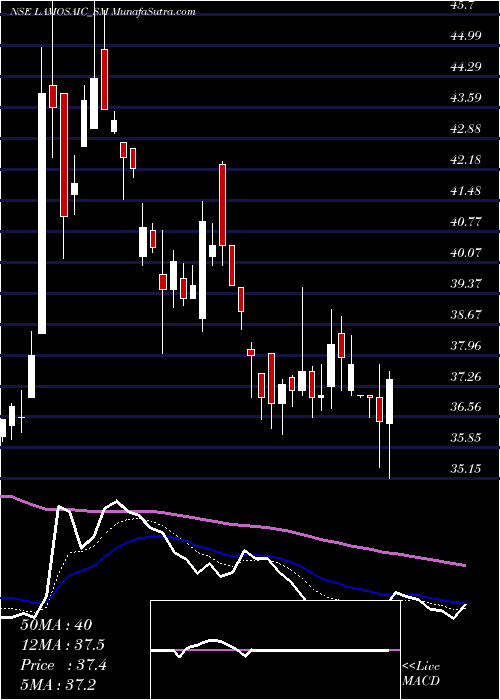
Task: Click the 5MA : 37.2 readout
Action: 60,685
